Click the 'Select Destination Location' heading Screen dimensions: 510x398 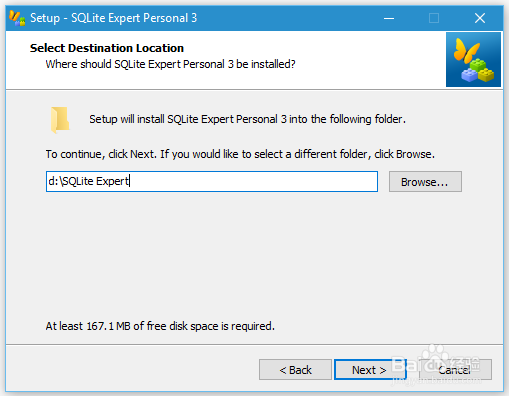coord(107,48)
